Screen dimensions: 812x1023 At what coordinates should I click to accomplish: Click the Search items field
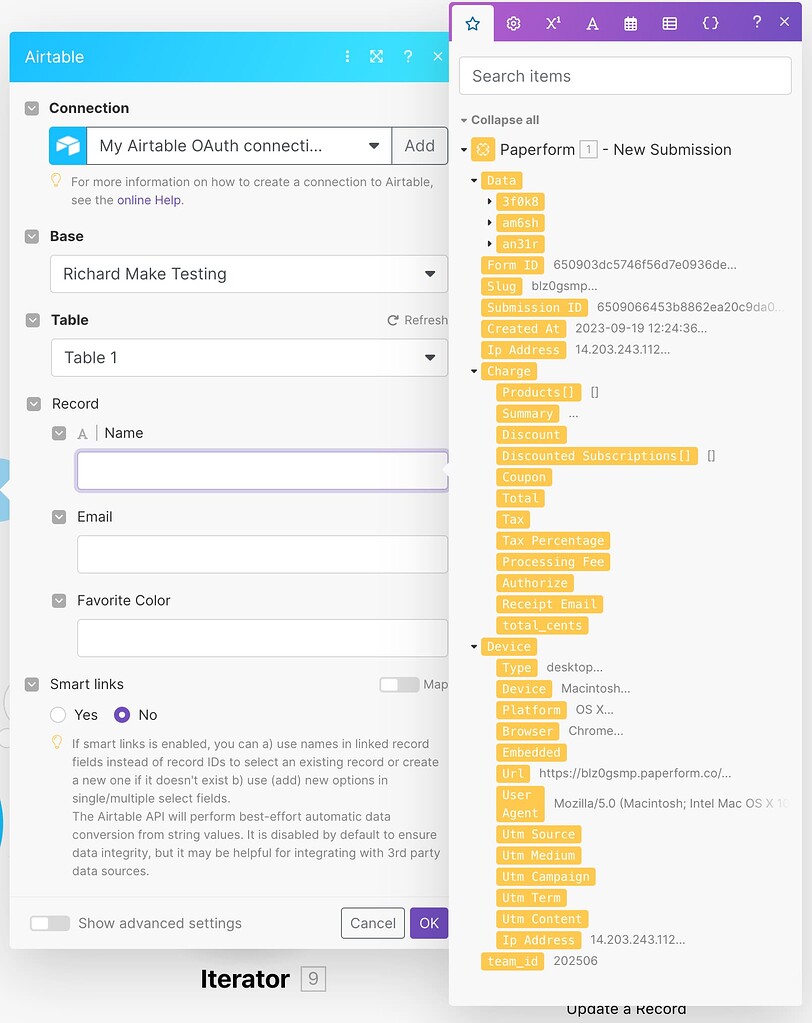624,75
